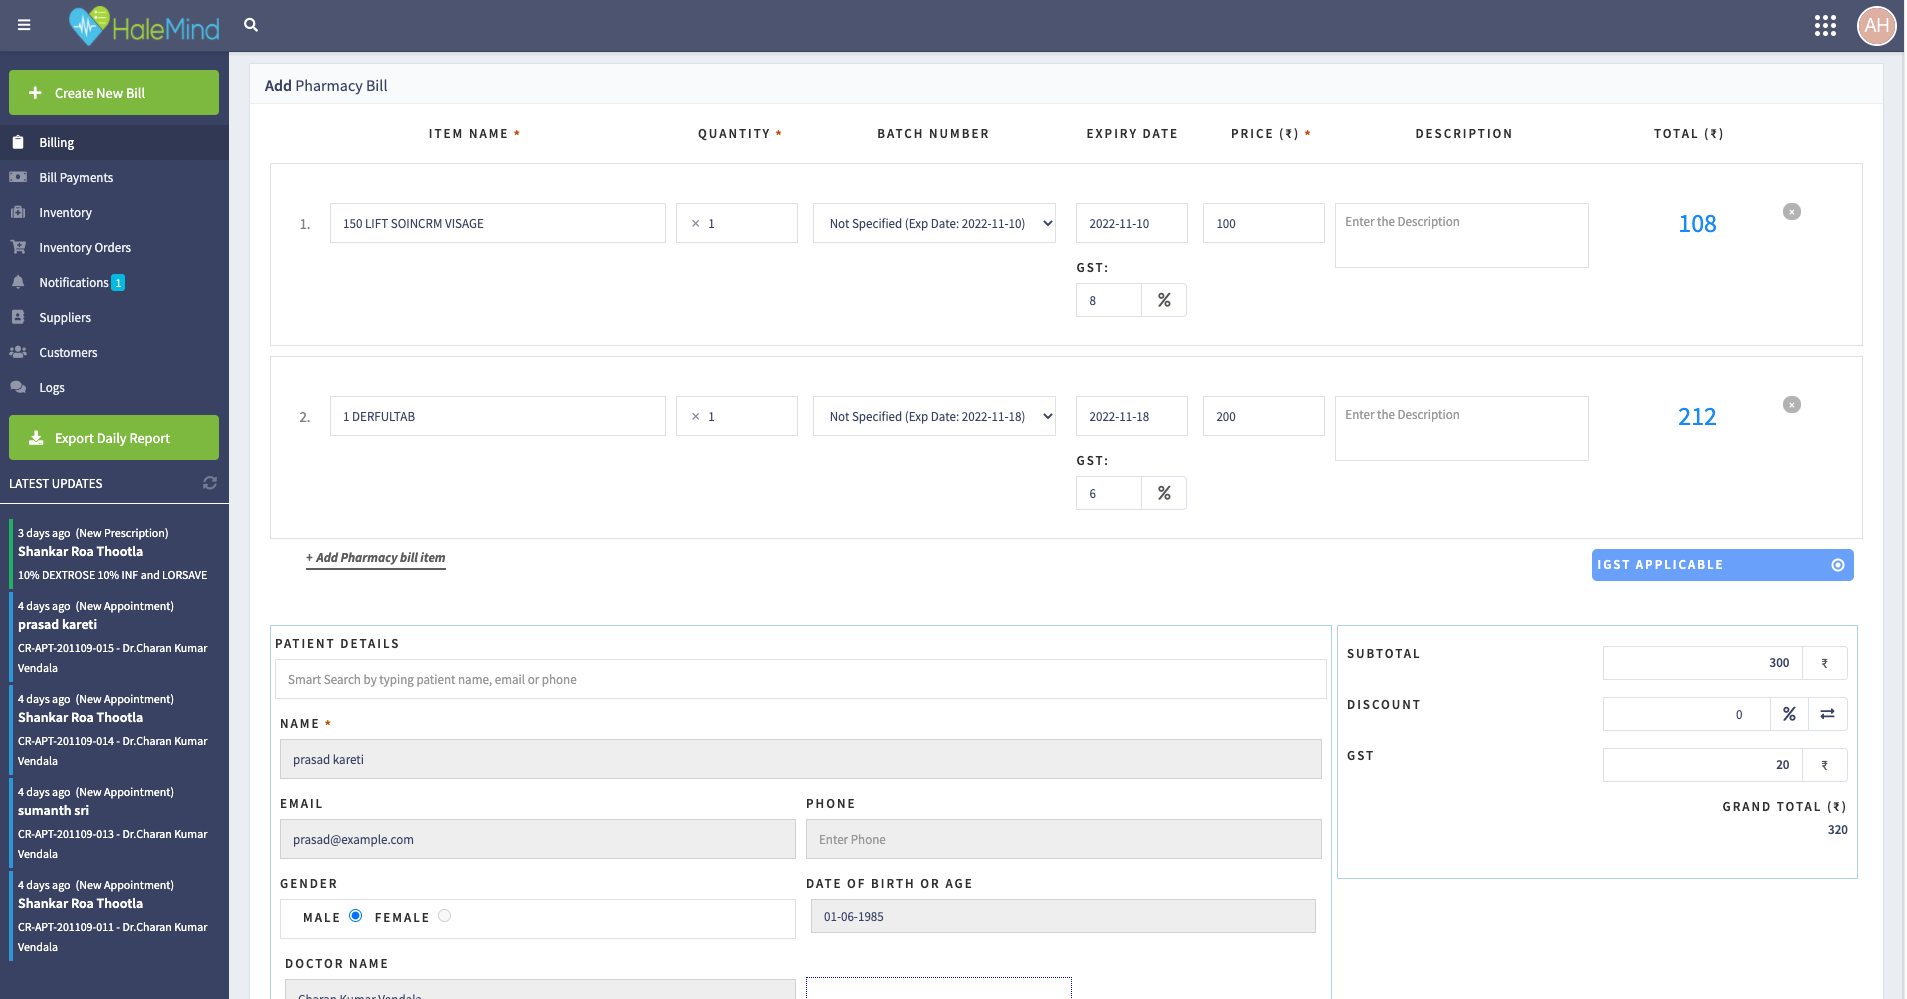Go to Inventory Orders in the sidebar
Image resolution: width=1907 pixels, height=999 pixels.
[114, 247]
